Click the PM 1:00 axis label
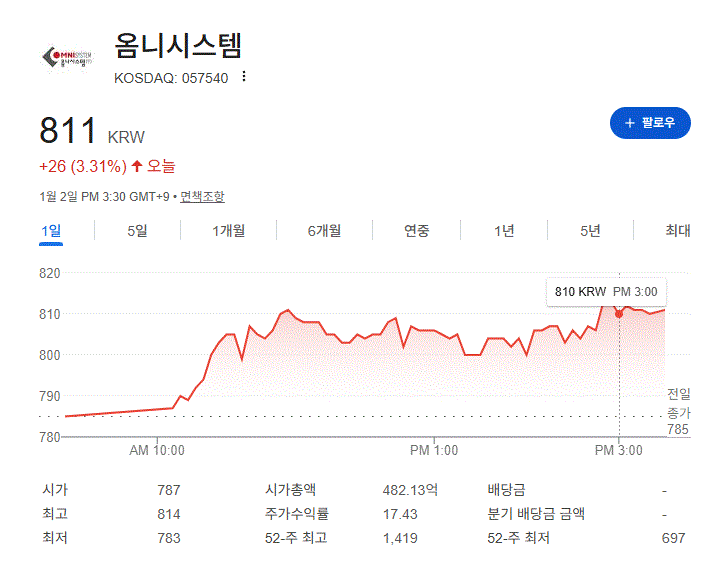The width and height of the screenshot is (706, 570). point(434,450)
